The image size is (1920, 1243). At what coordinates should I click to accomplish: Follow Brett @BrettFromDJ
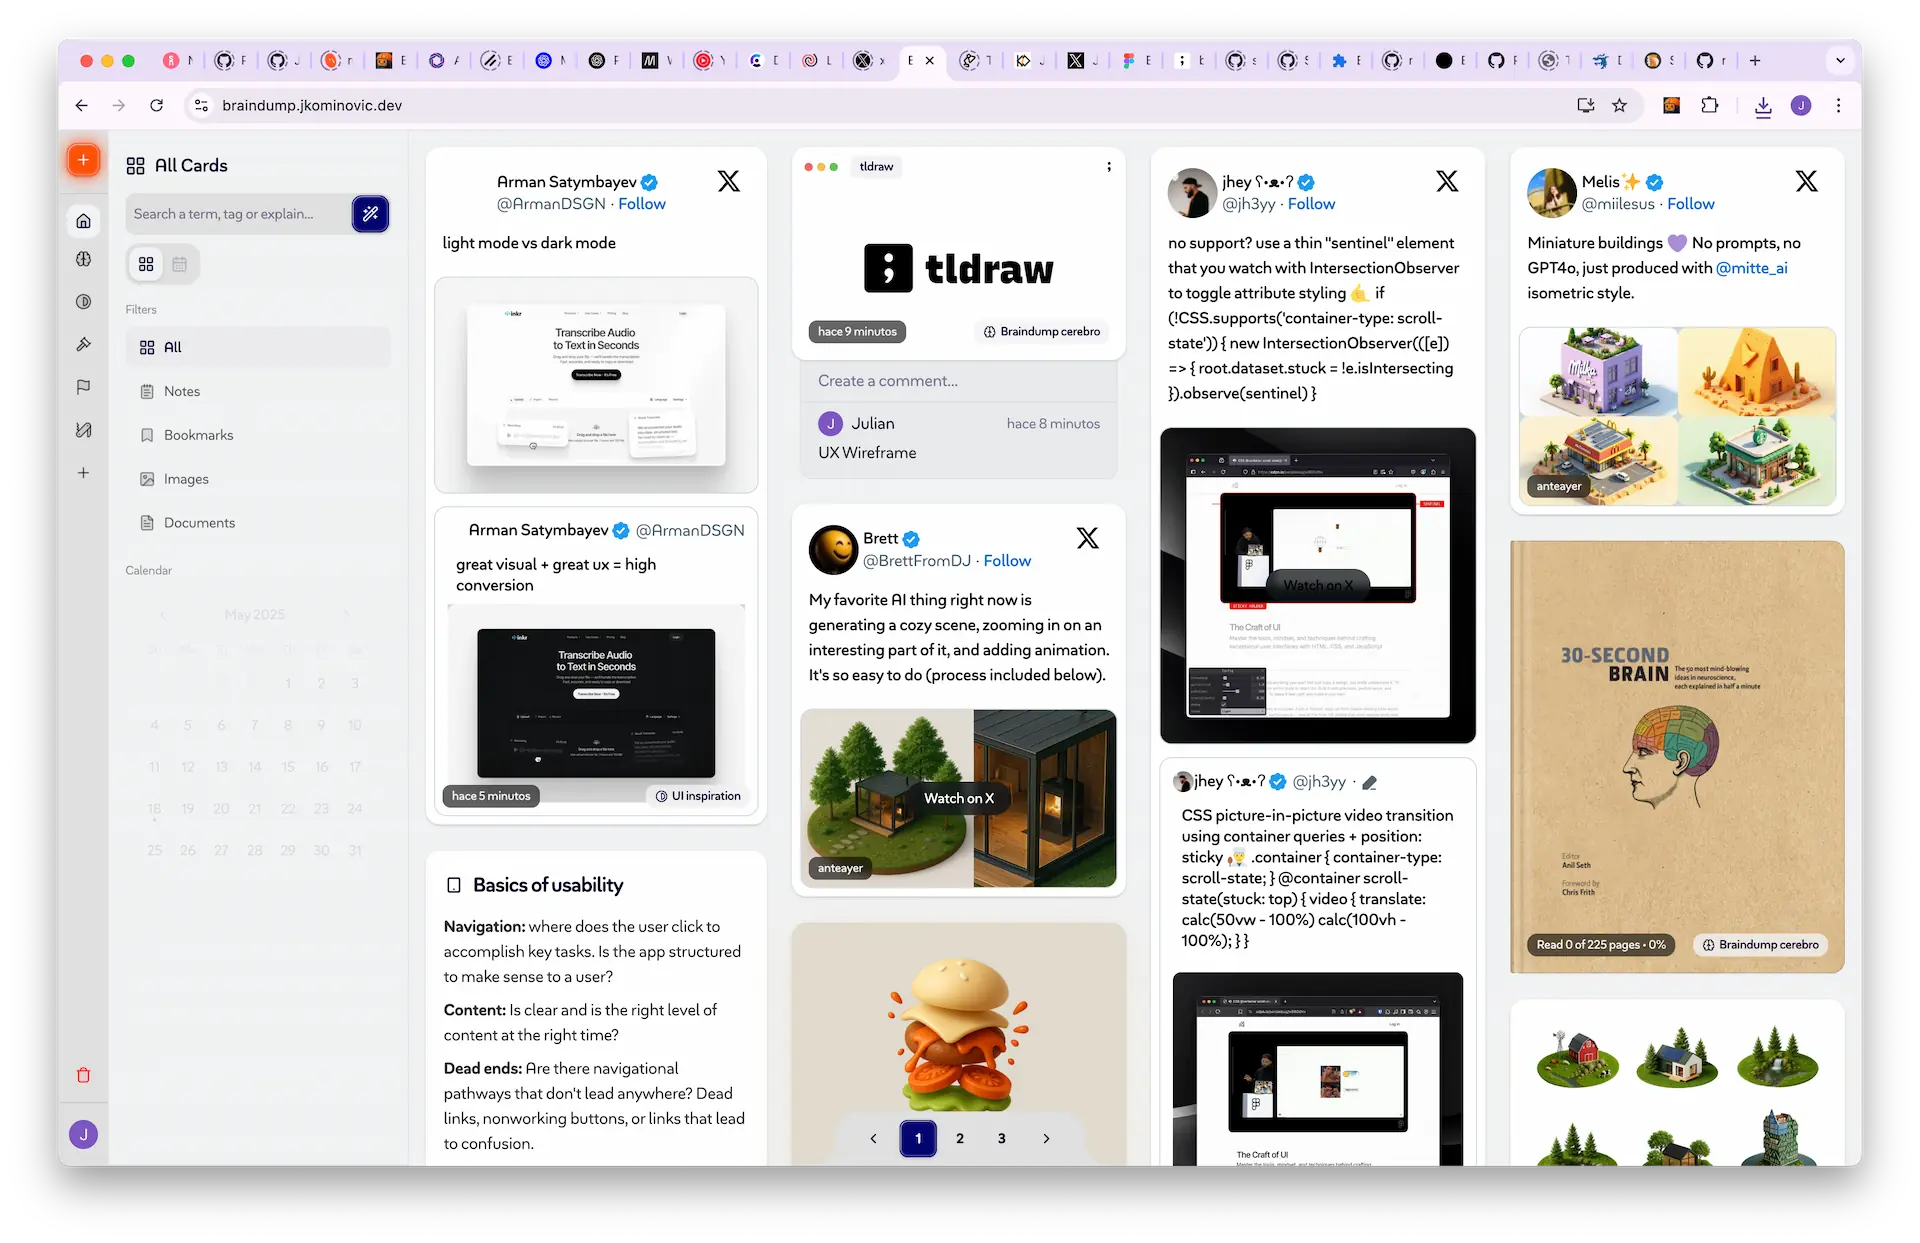click(x=1007, y=561)
